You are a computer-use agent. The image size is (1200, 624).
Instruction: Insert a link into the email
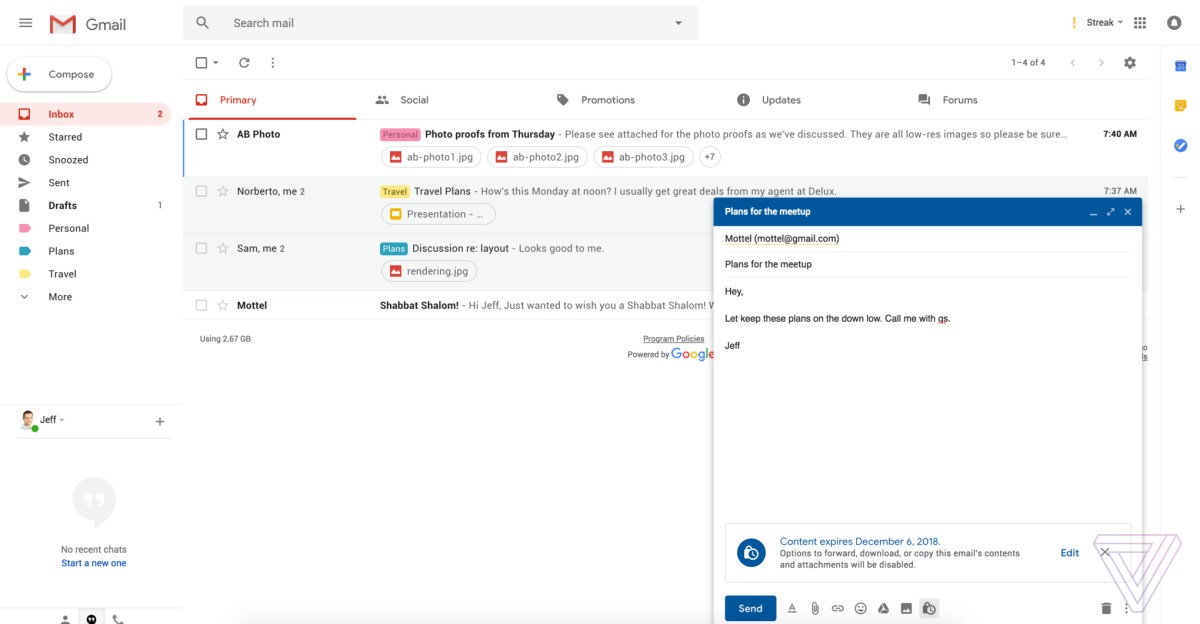click(837, 608)
